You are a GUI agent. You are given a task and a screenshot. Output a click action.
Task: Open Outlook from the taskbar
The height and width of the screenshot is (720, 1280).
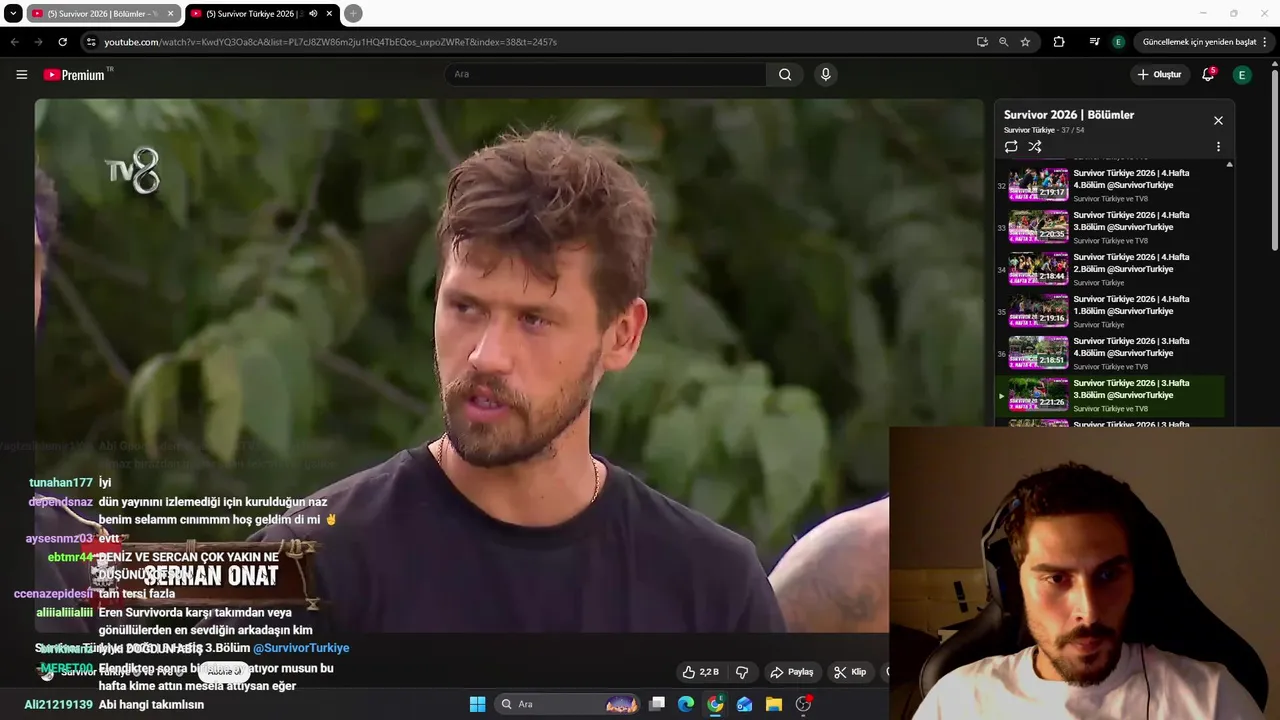point(744,704)
